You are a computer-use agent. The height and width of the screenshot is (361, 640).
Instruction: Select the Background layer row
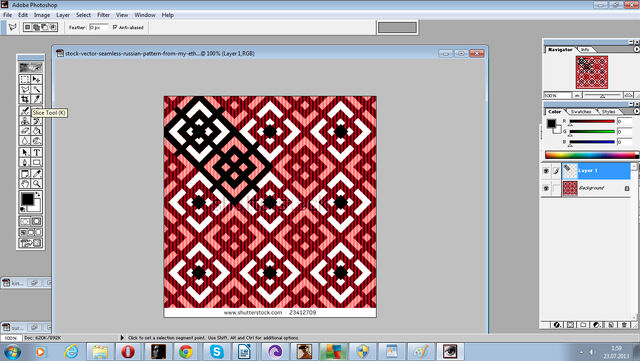[596, 188]
